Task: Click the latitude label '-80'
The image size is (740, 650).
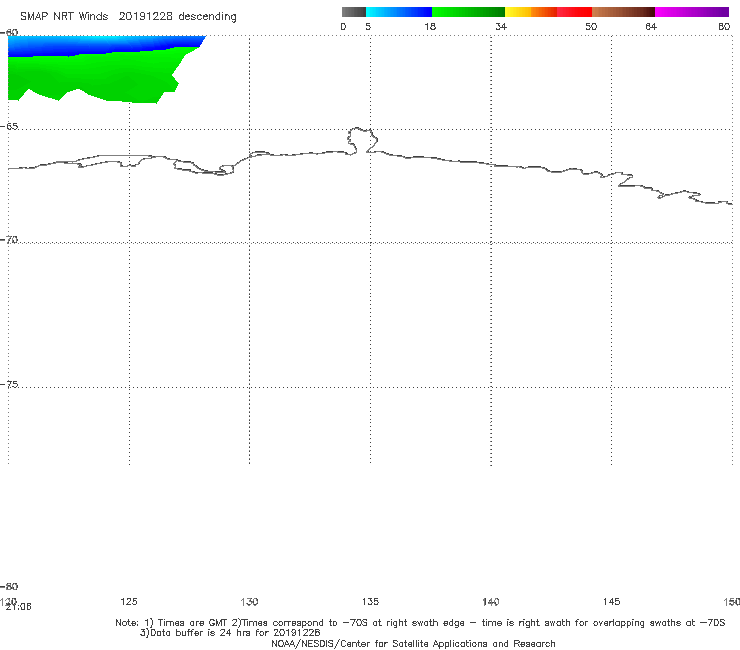Action: pyautogui.click(x=9, y=587)
